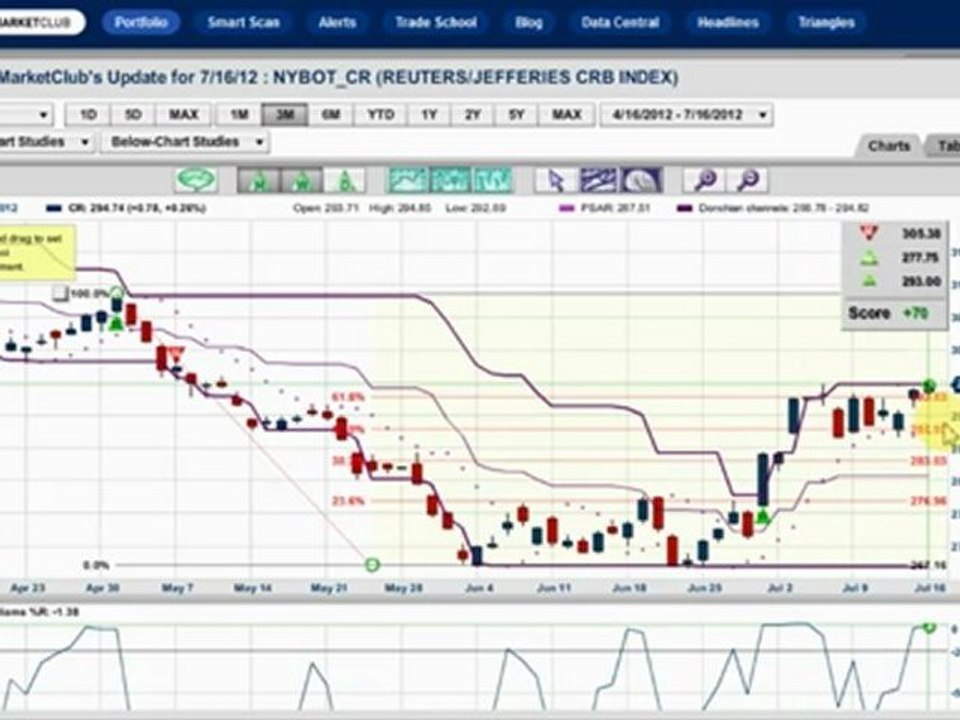Open the Smart Scan menu

click(244, 23)
